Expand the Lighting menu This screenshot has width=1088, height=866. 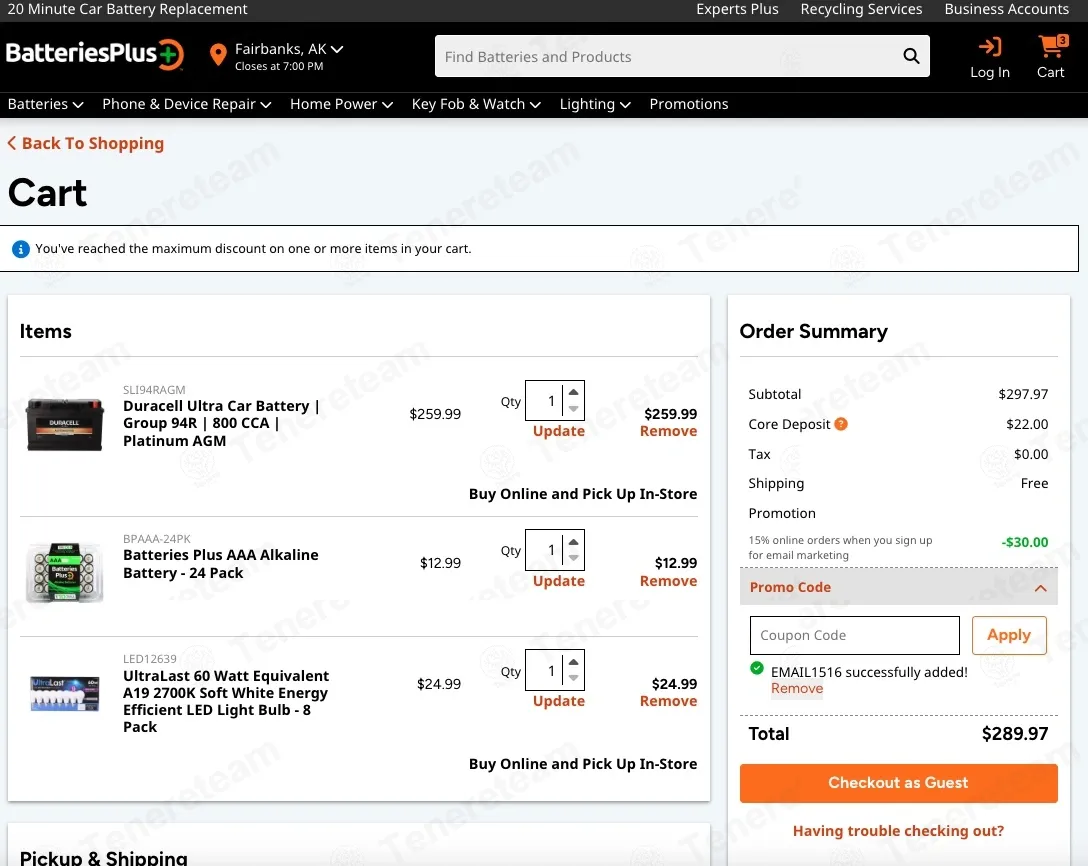[x=595, y=104]
